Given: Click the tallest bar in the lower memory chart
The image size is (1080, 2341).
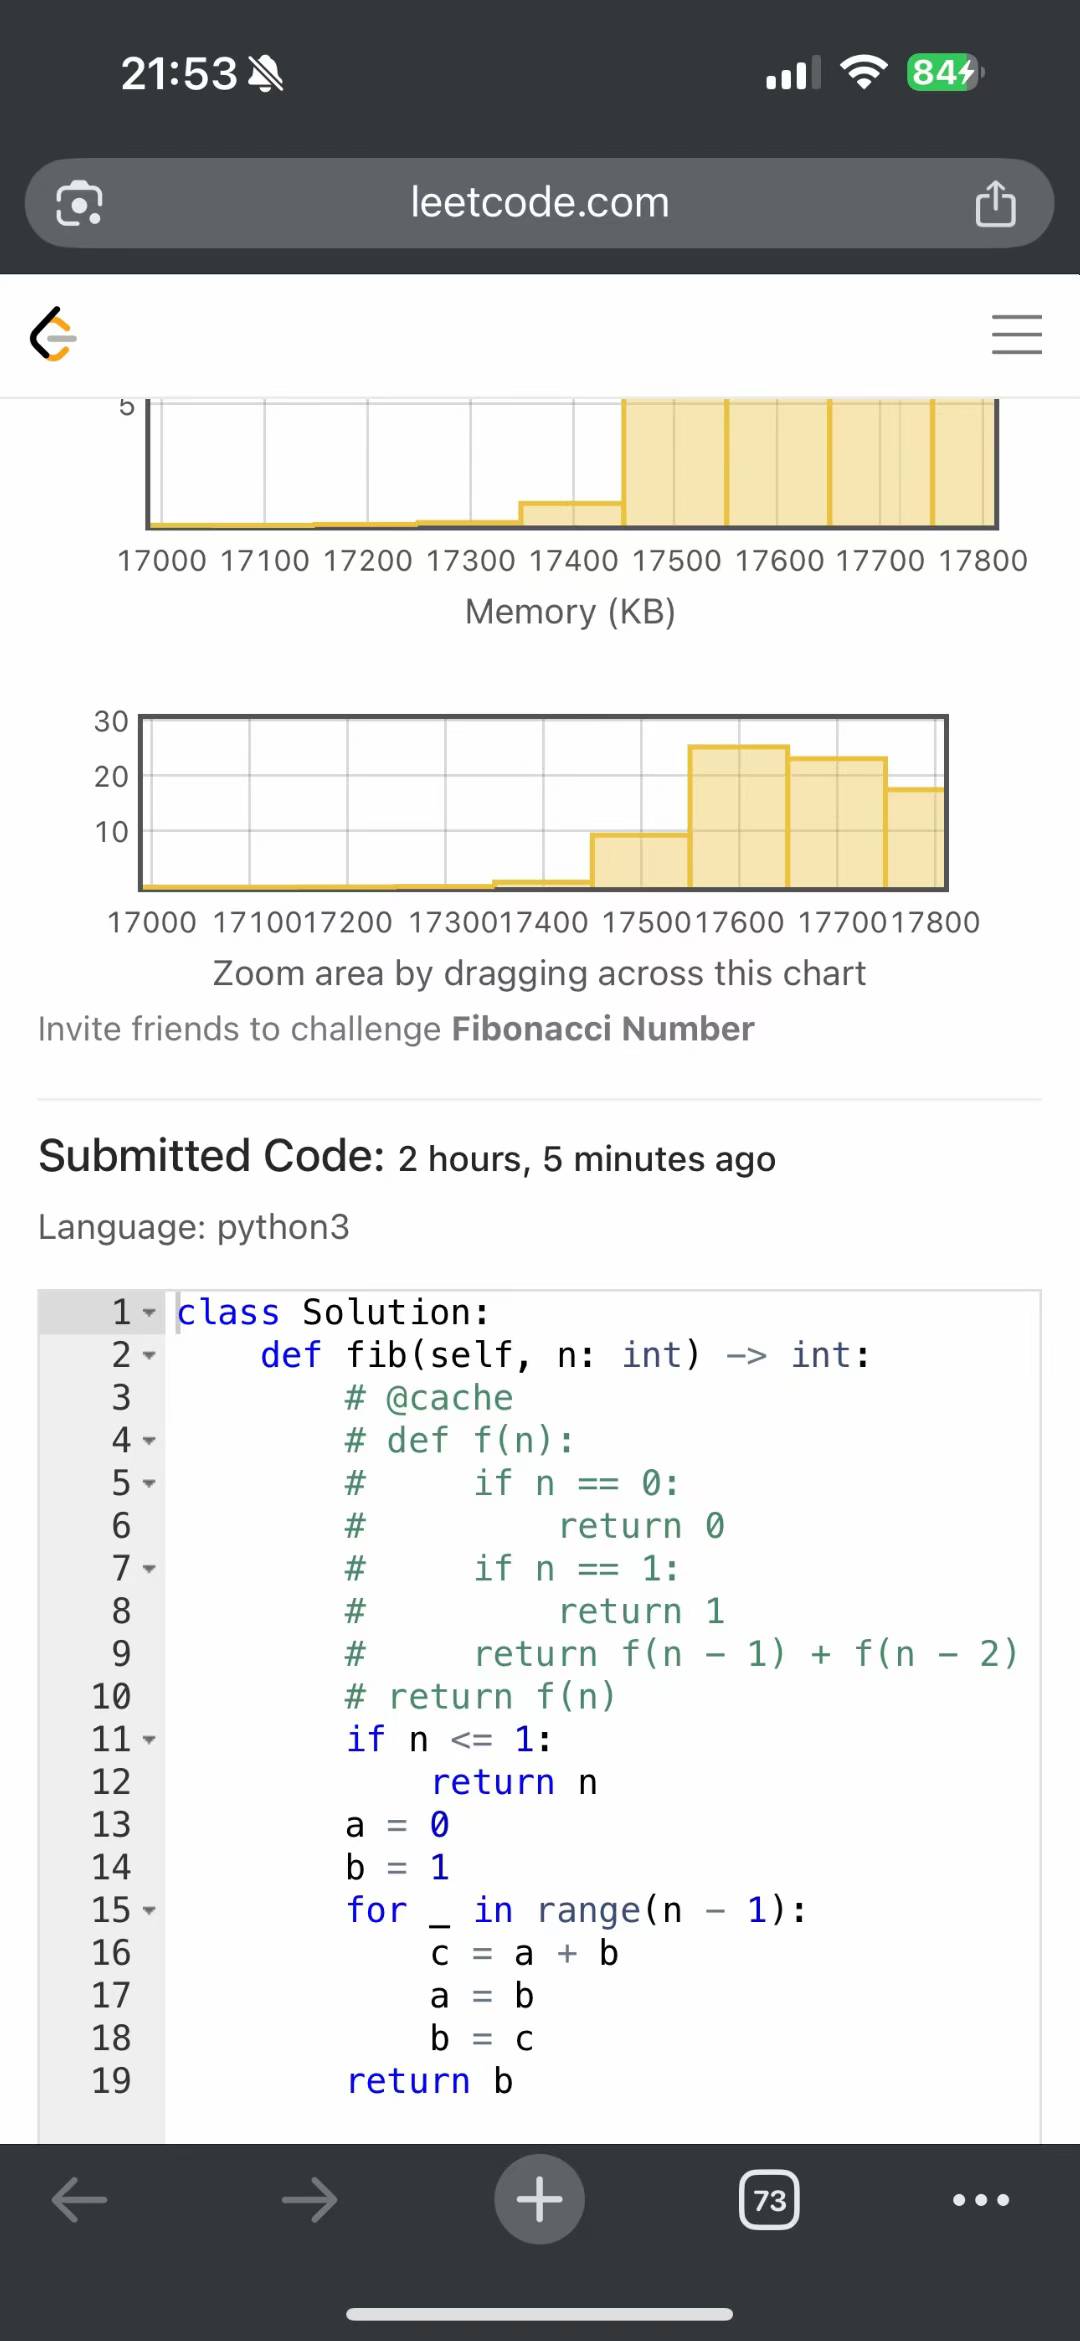Looking at the screenshot, I should tap(739, 816).
